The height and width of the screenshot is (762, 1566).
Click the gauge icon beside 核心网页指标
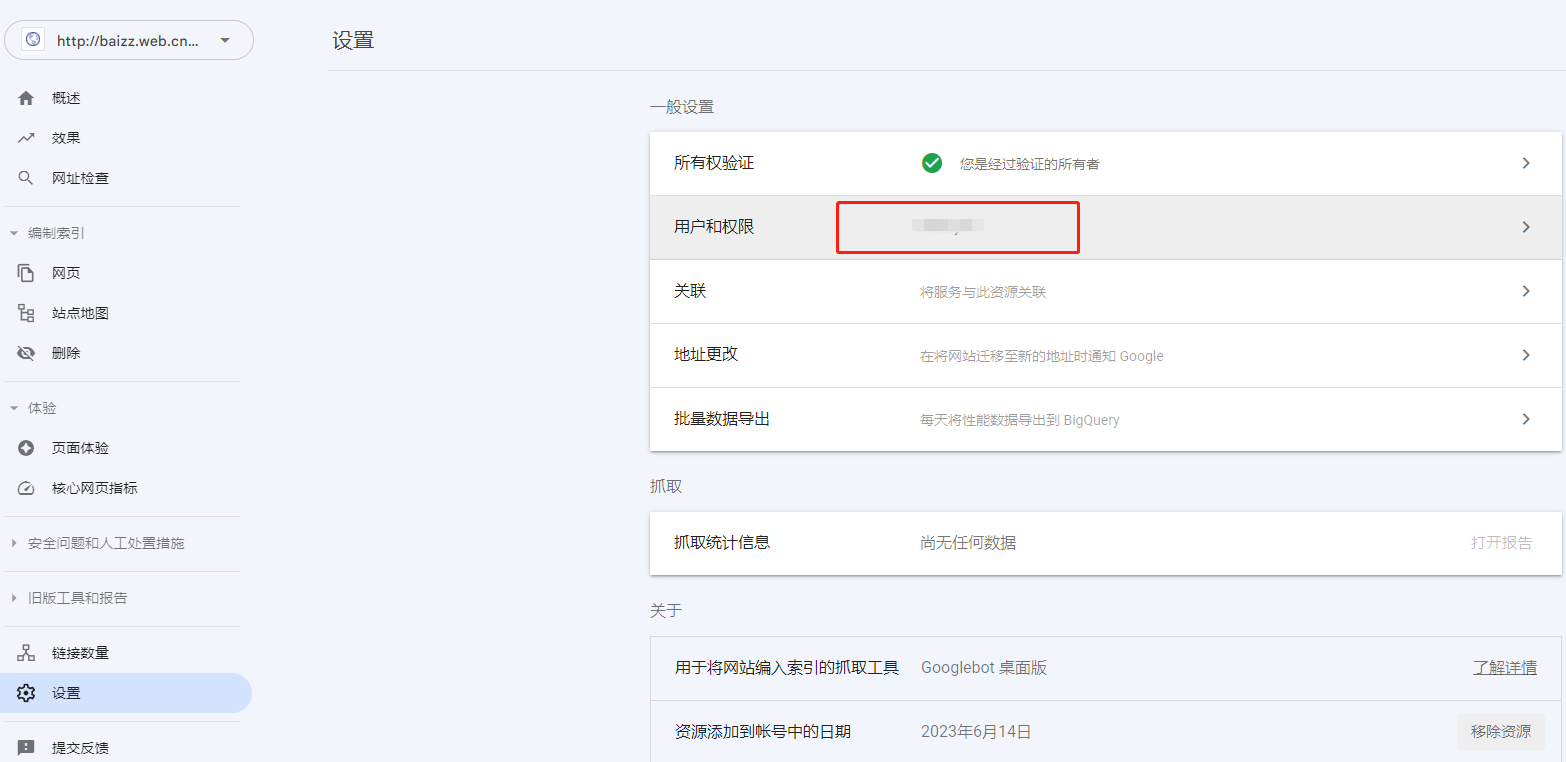[27, 488]
